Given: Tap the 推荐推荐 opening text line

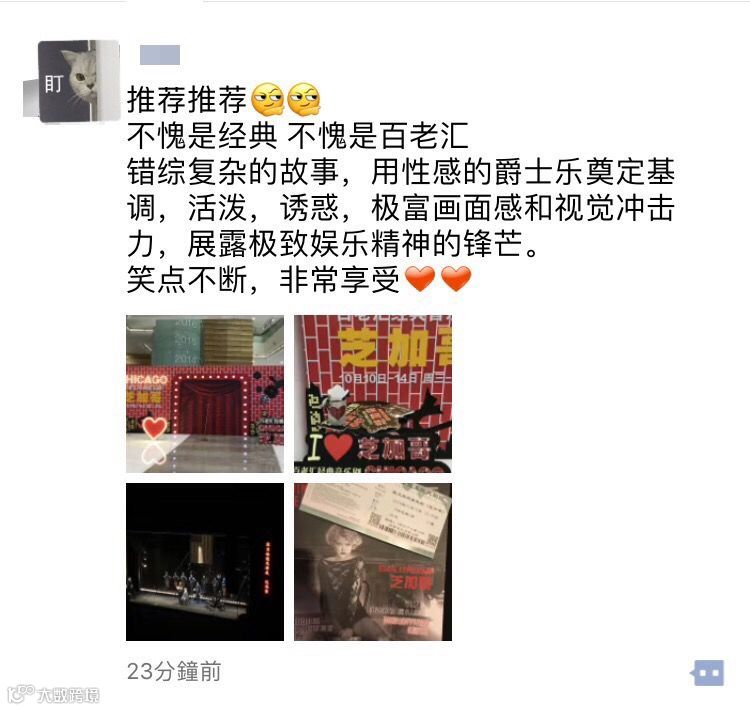Looking at the screenshot, I should 187,100.
